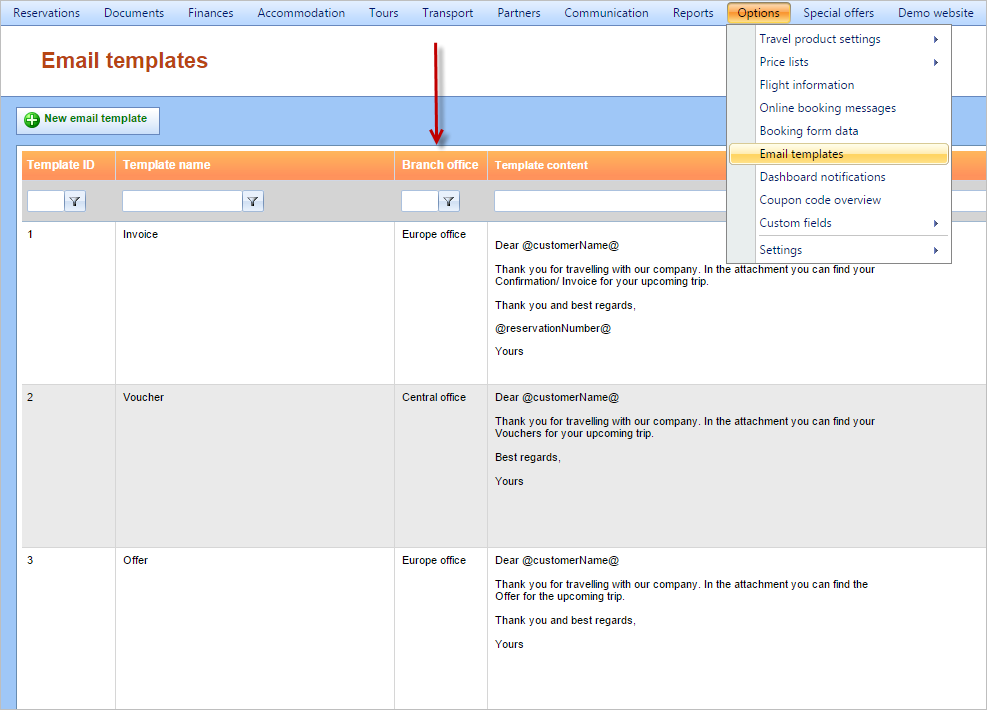Image resolution: width=987 pixels, height=710 pixels.
Task: Click 'Dear @customerName@' in the Offer row
Action: pyautogui.click(x=557, y=560)
